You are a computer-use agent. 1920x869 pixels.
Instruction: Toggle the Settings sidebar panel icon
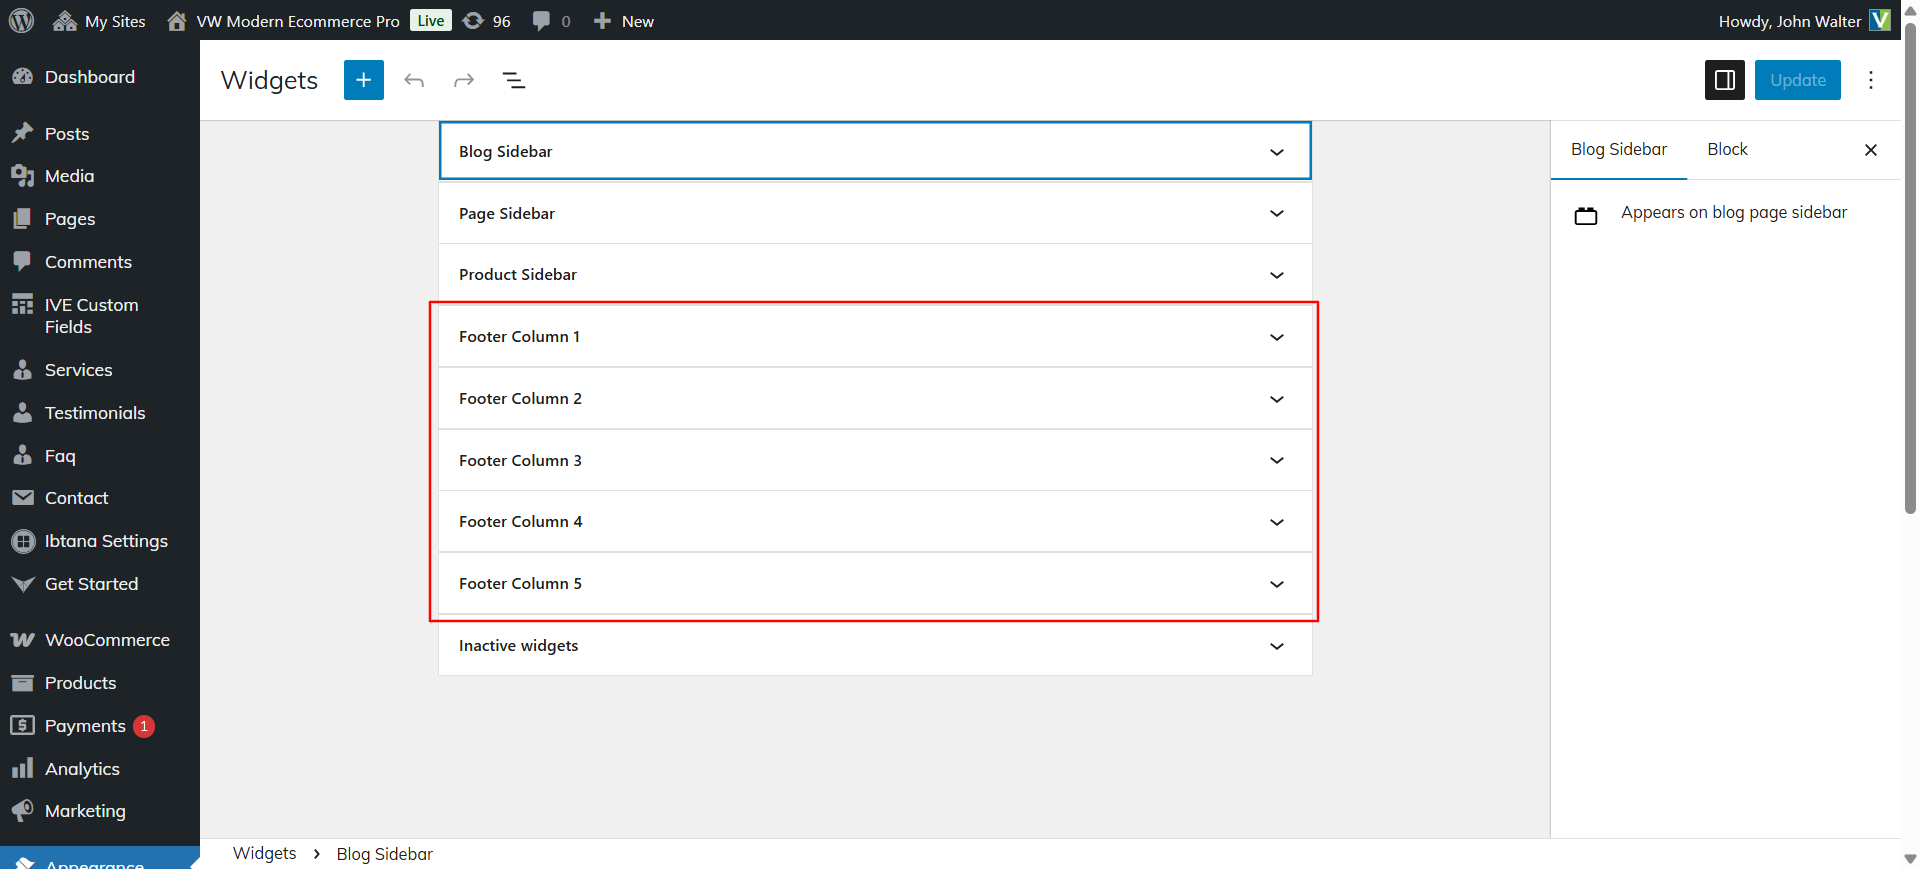point(1725,80)
